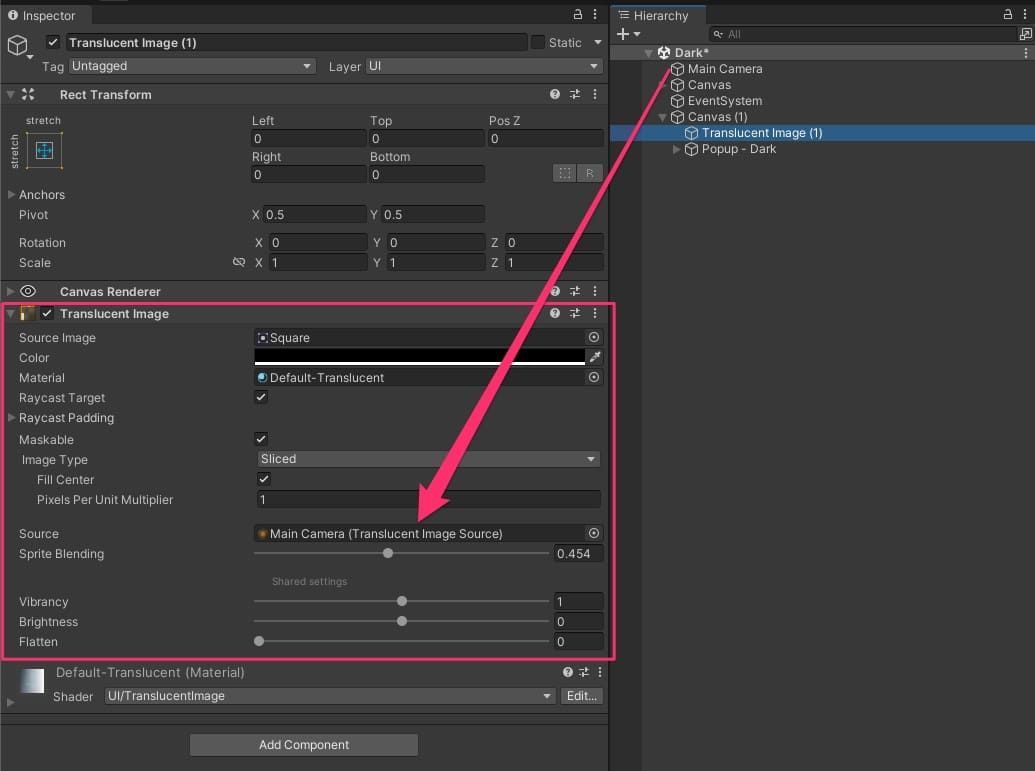Click the Hierarchy lock icon
This screenshot has height=771, width=1035.
(x=1007, y=14)
